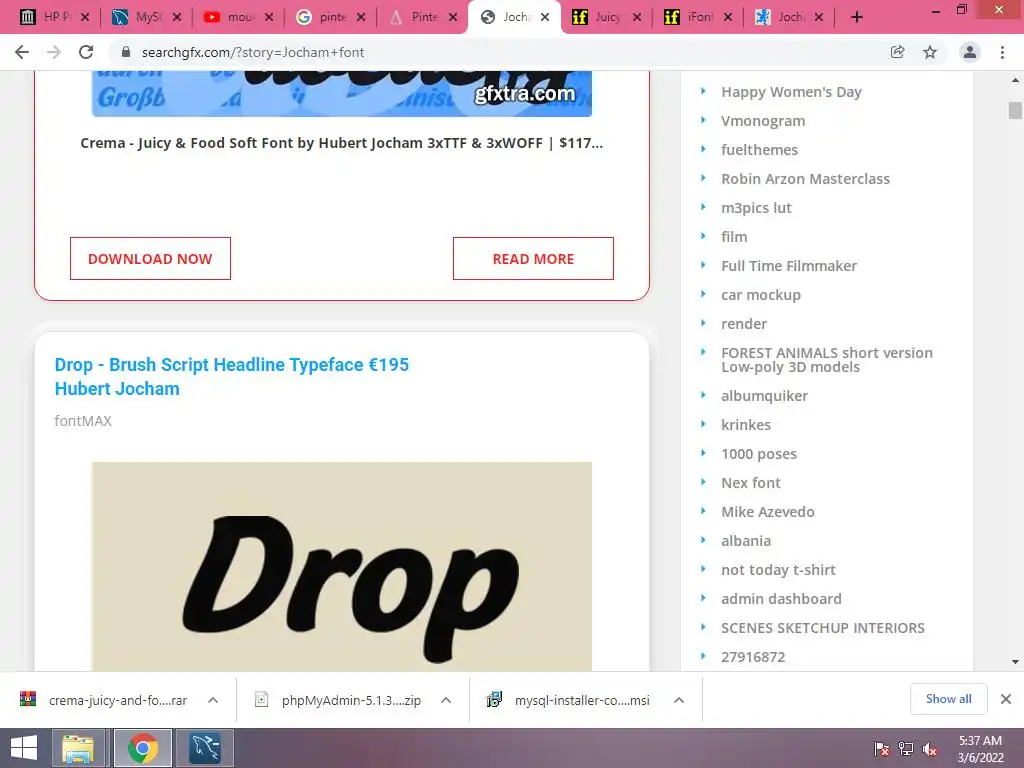Open a new browser tab
This screenshot has height=768, width=1024.
pos(857,17)
